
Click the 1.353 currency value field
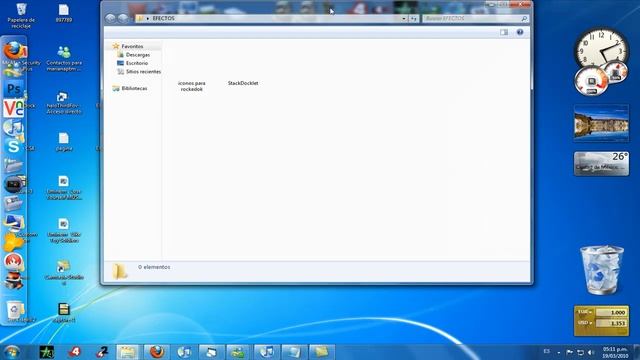click(611, 323)
